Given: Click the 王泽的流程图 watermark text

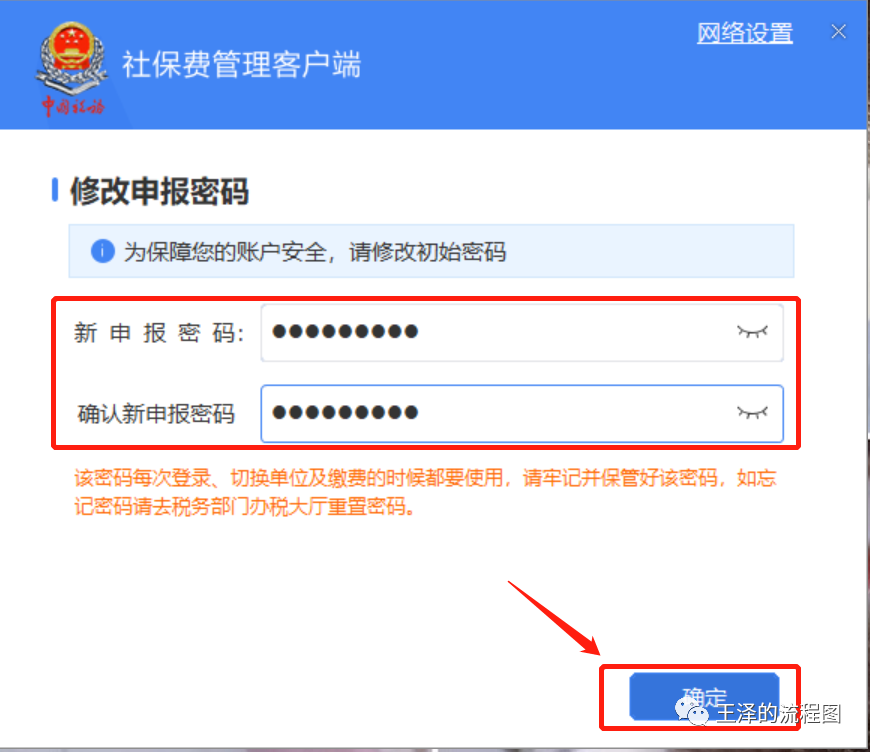Looking at the screenshot, I should point(778,714).
